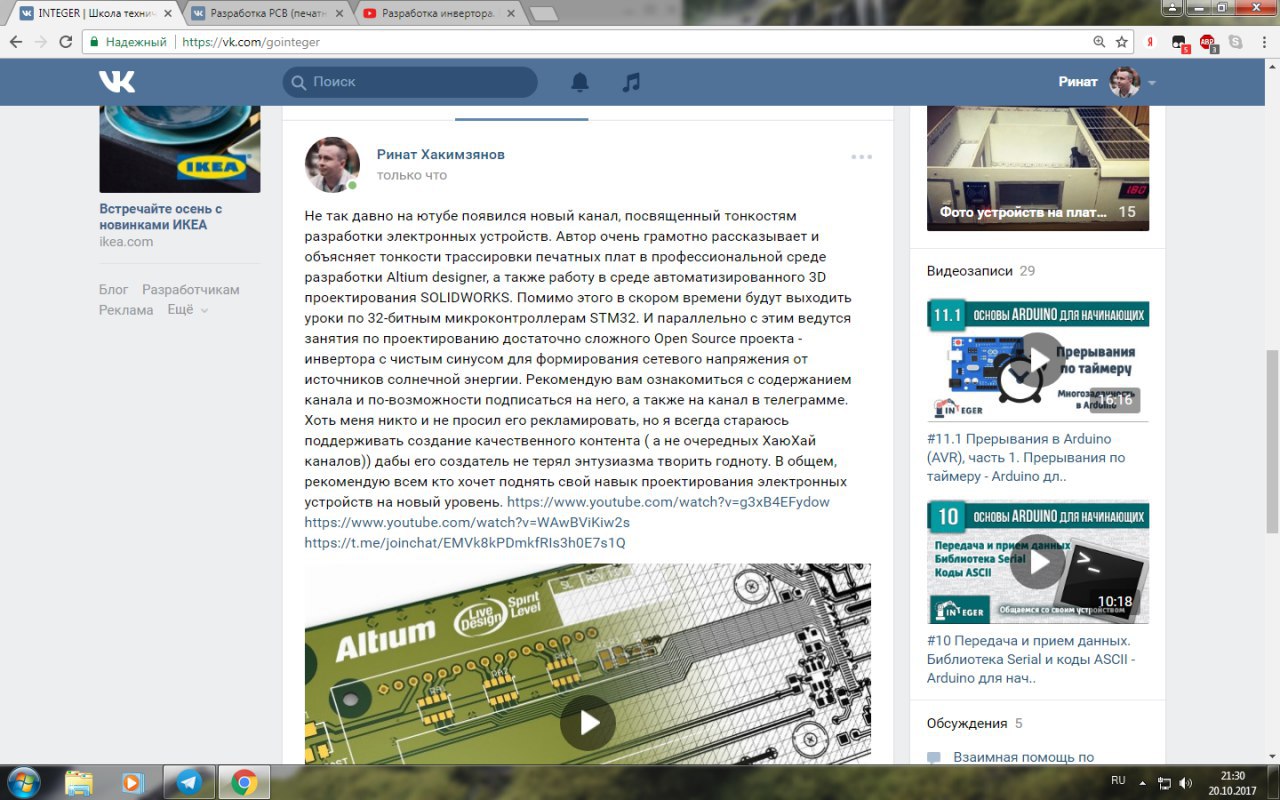Open Реклама footer link
Image resolution: width=1280 pixels, height=800 pixels.
click(x=126, y=310)
